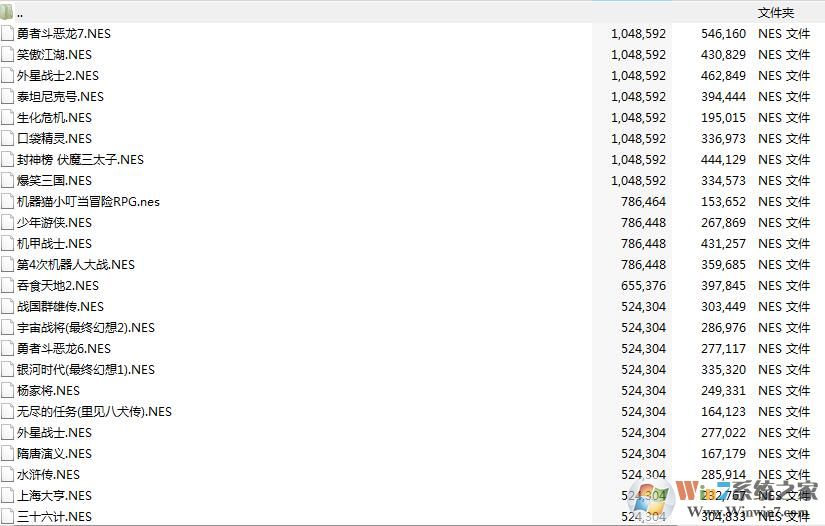
Task: Select file name 勇者斗恶龙7.NES
Action: (64, 34)
